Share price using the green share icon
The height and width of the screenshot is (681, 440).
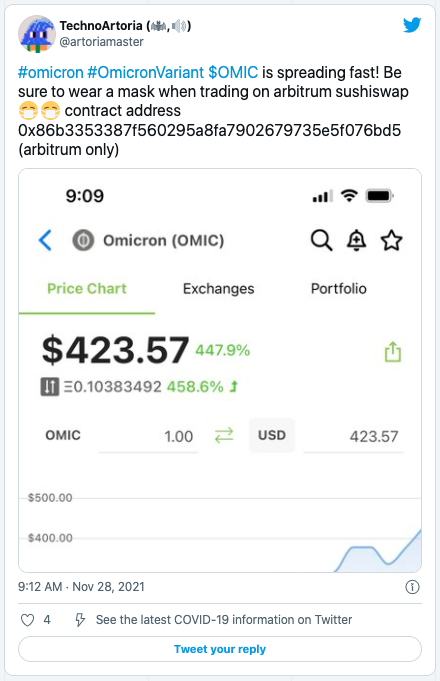point(393,352)
